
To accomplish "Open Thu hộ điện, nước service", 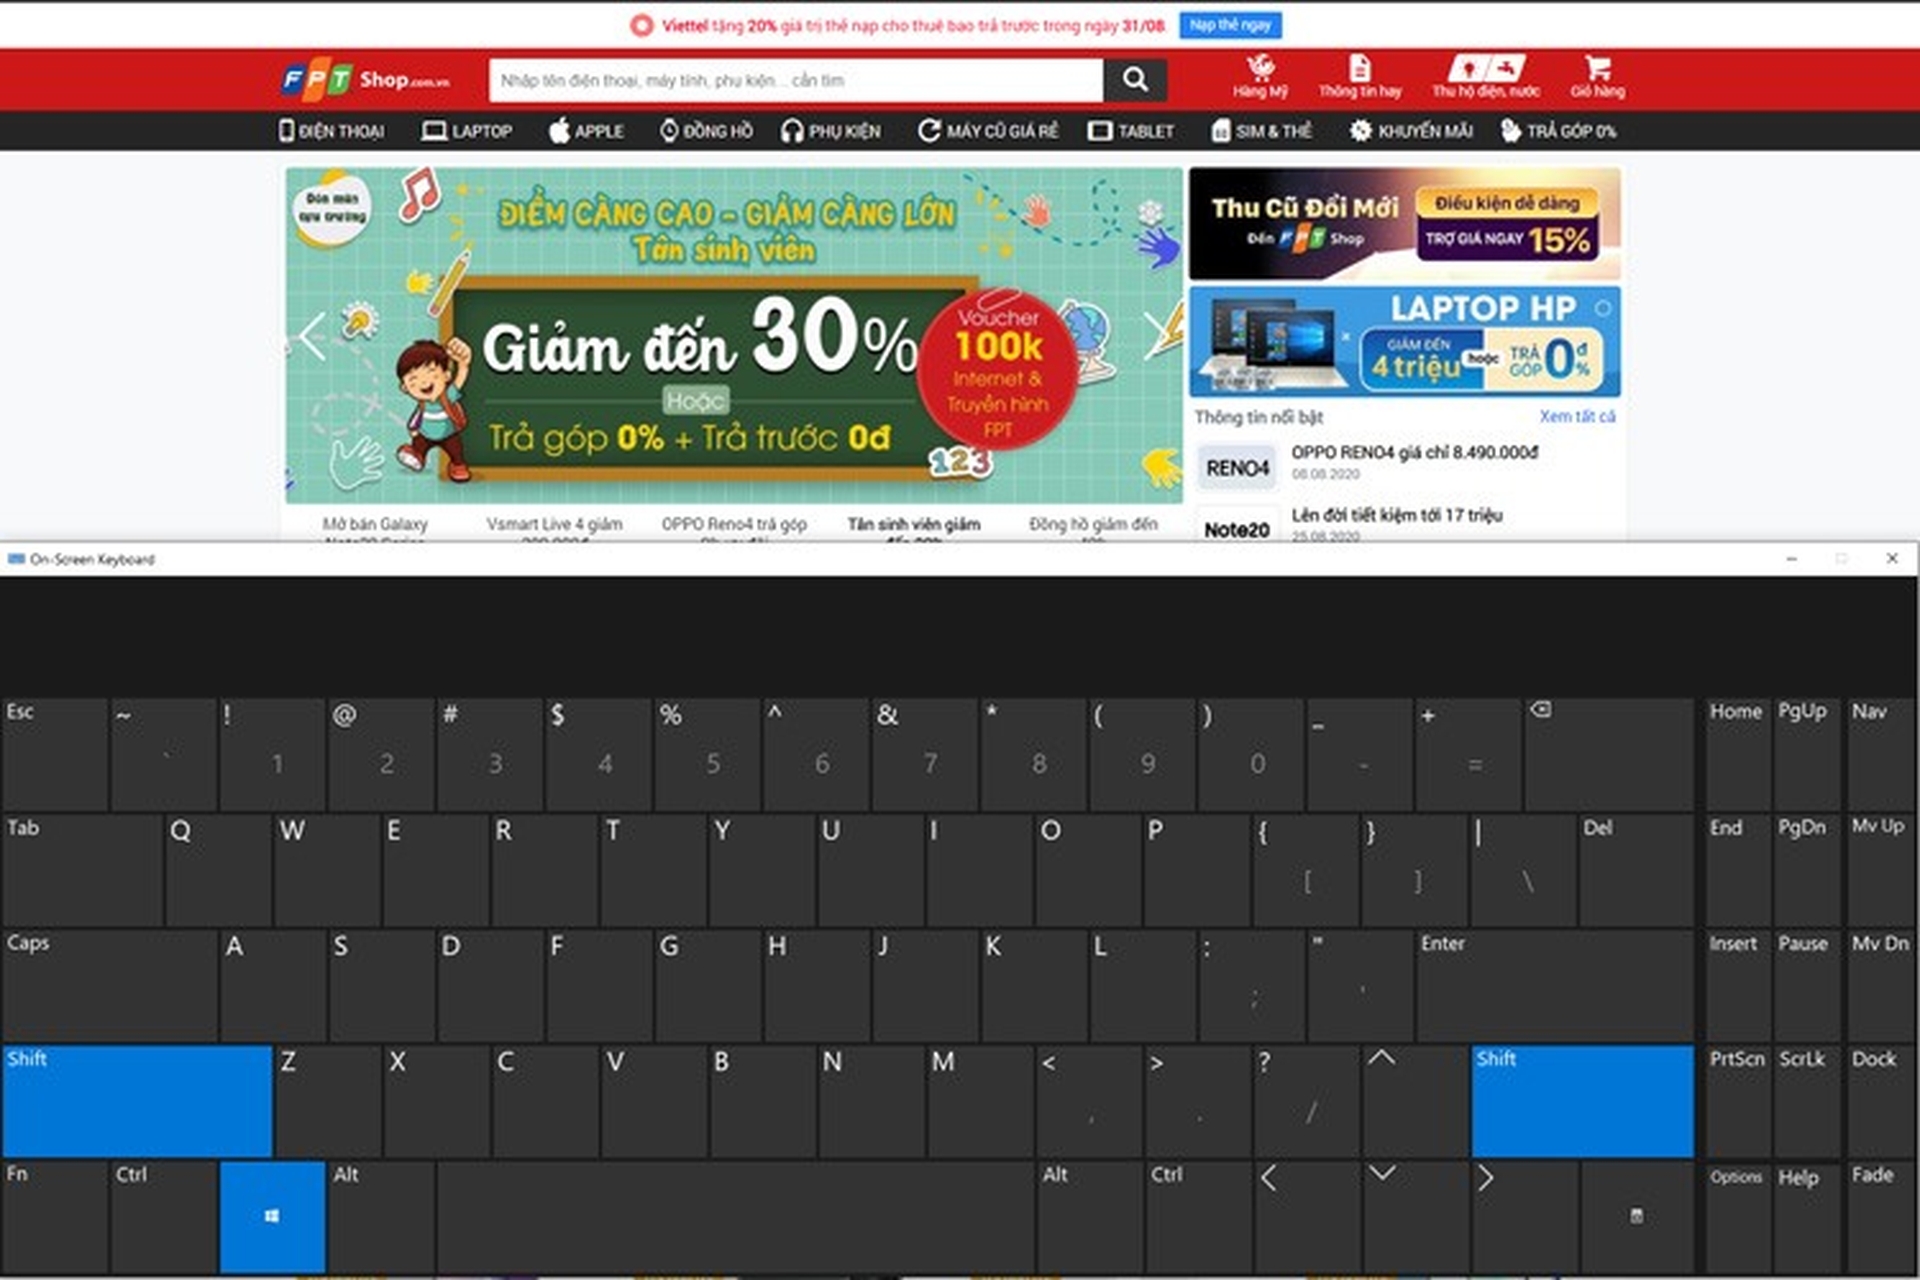I will tap(1486, 77).
